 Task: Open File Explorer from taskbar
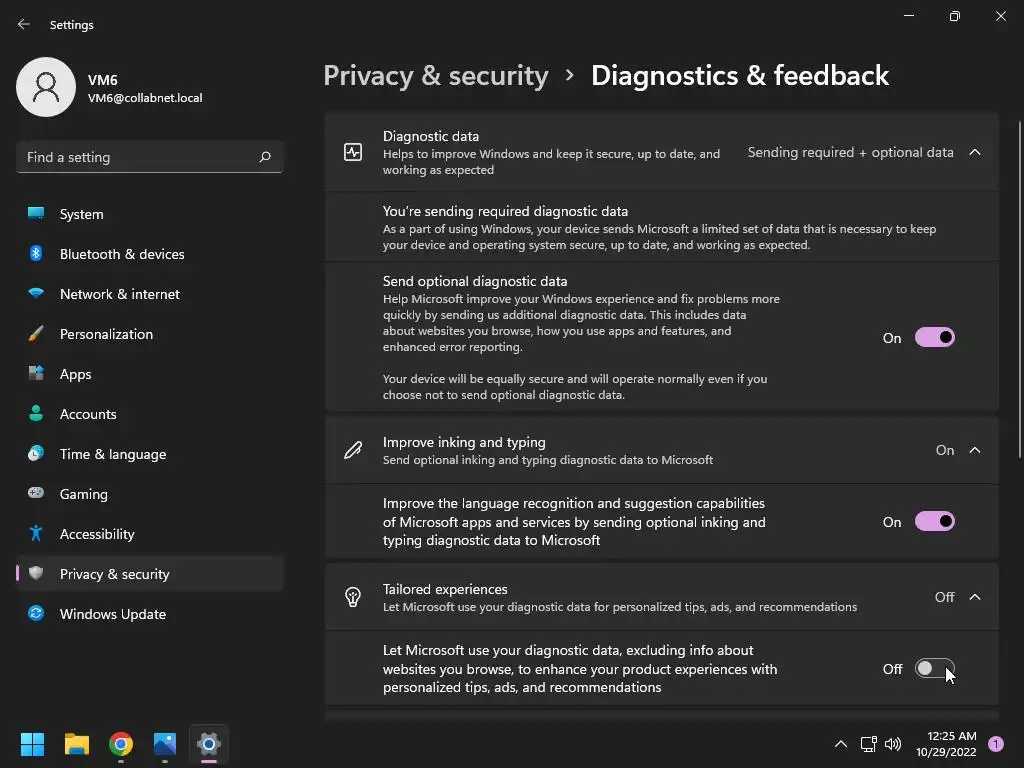tap(76, 744)
